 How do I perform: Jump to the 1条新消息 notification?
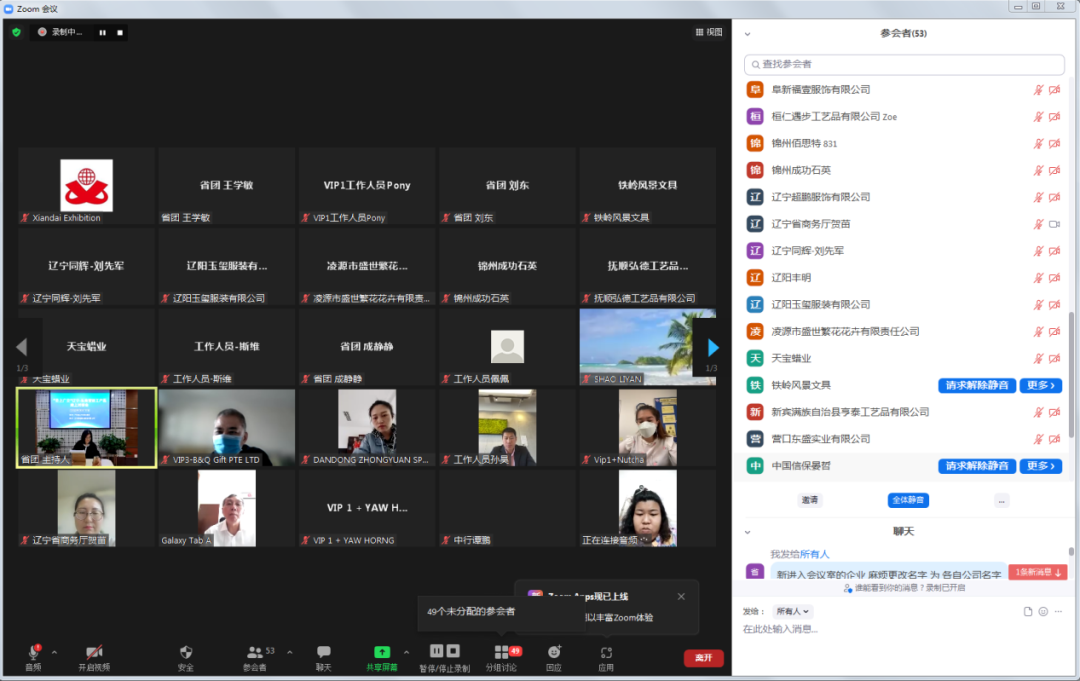click(1037, 572)
